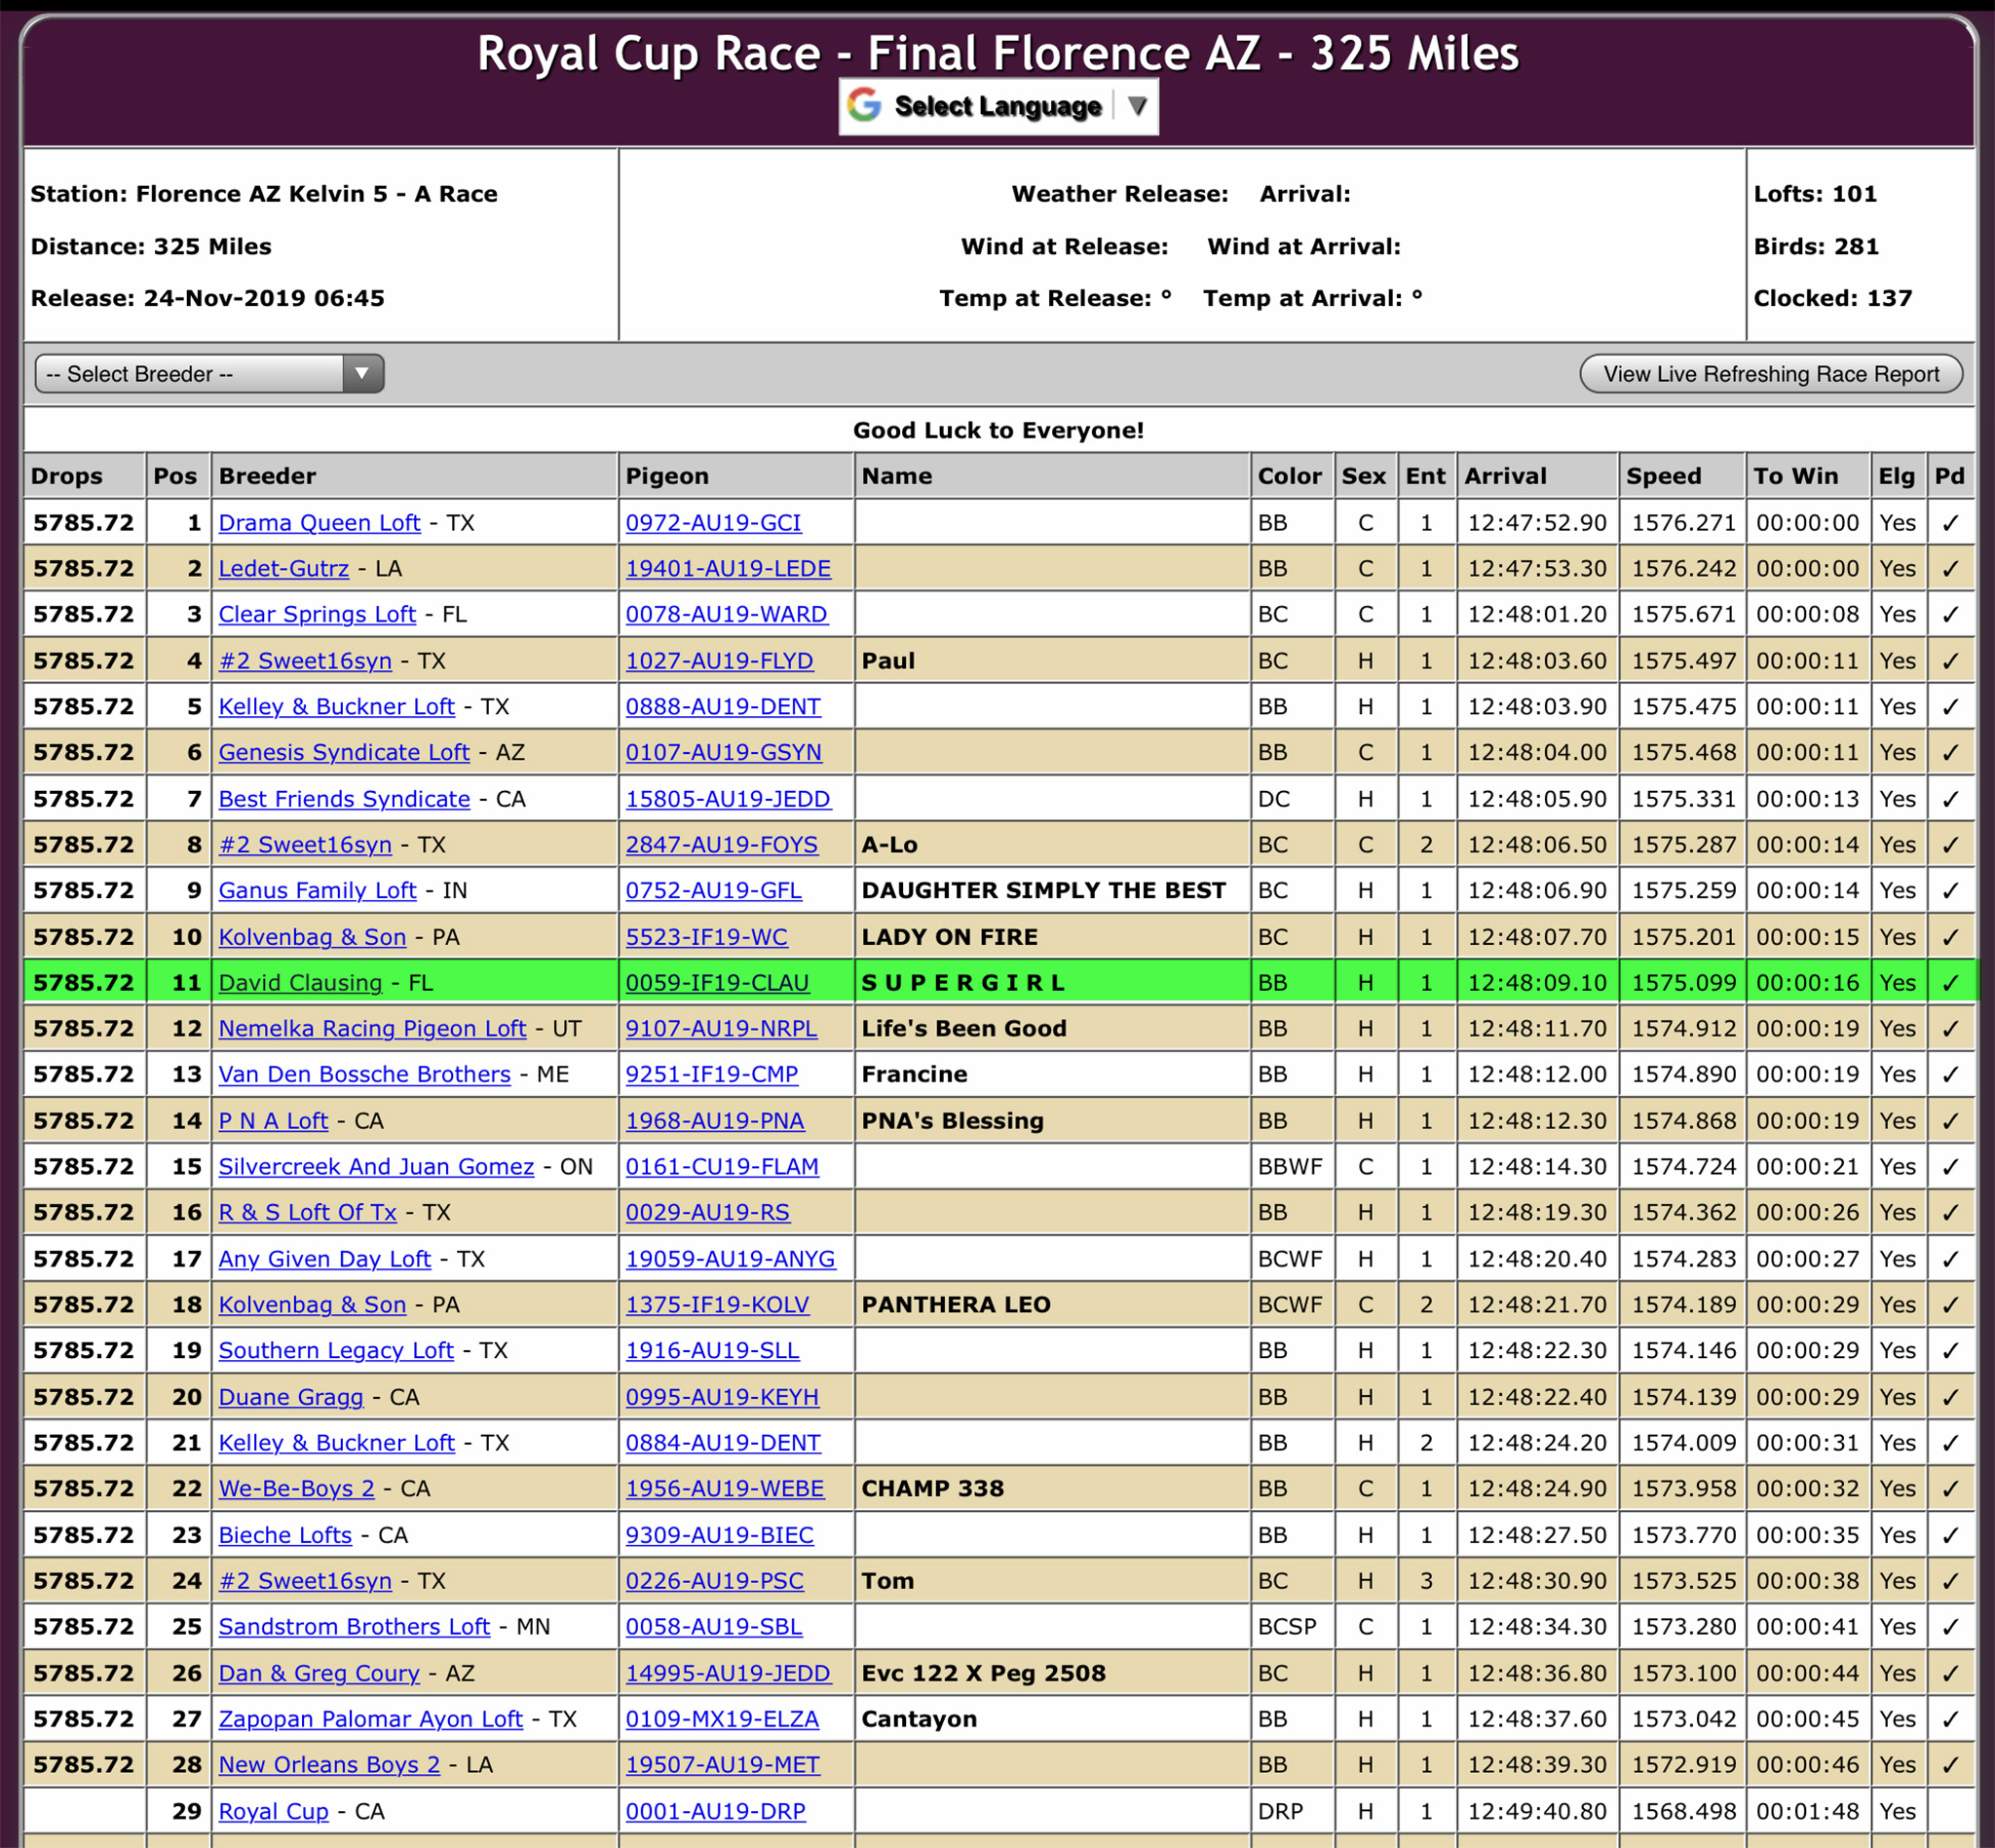Open pigeon 0972-AU19-GCI link
Screen dimensions: 1995x1848
pos(713,523)
